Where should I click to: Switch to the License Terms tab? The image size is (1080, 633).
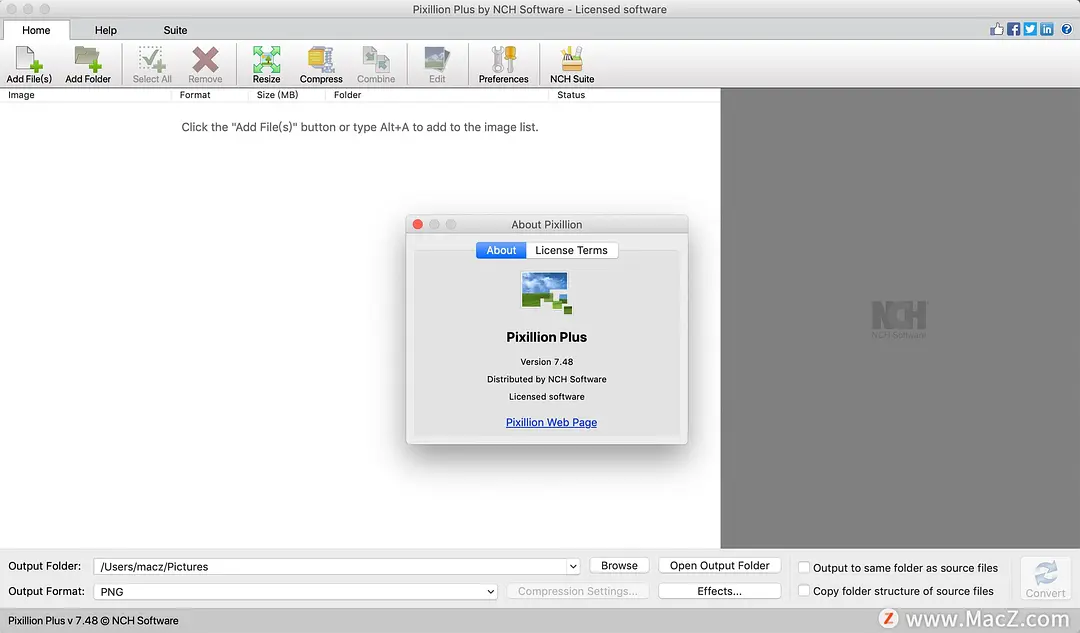point(572,250)
